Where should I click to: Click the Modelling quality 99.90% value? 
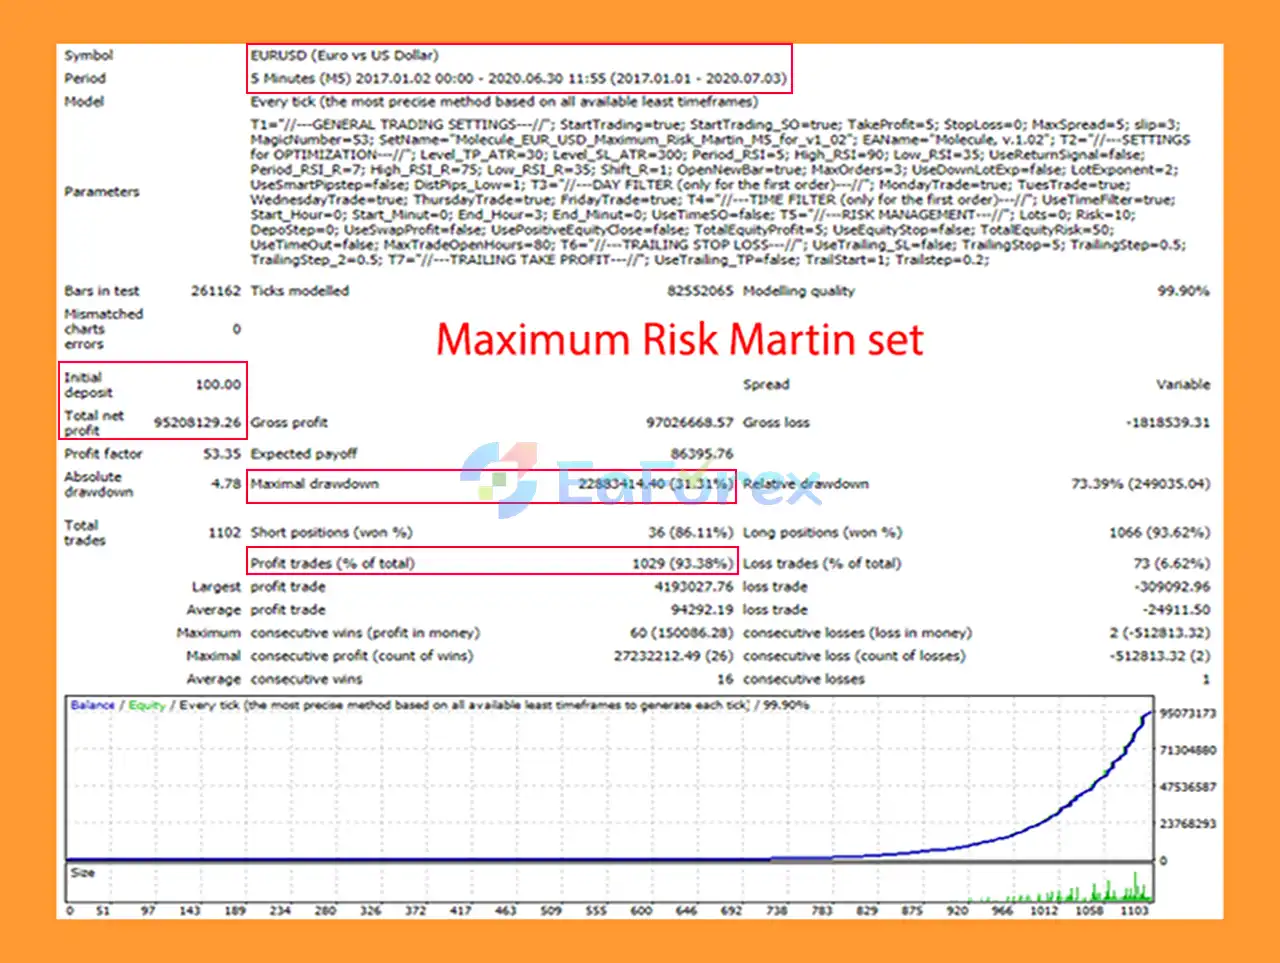(1183, 291)
